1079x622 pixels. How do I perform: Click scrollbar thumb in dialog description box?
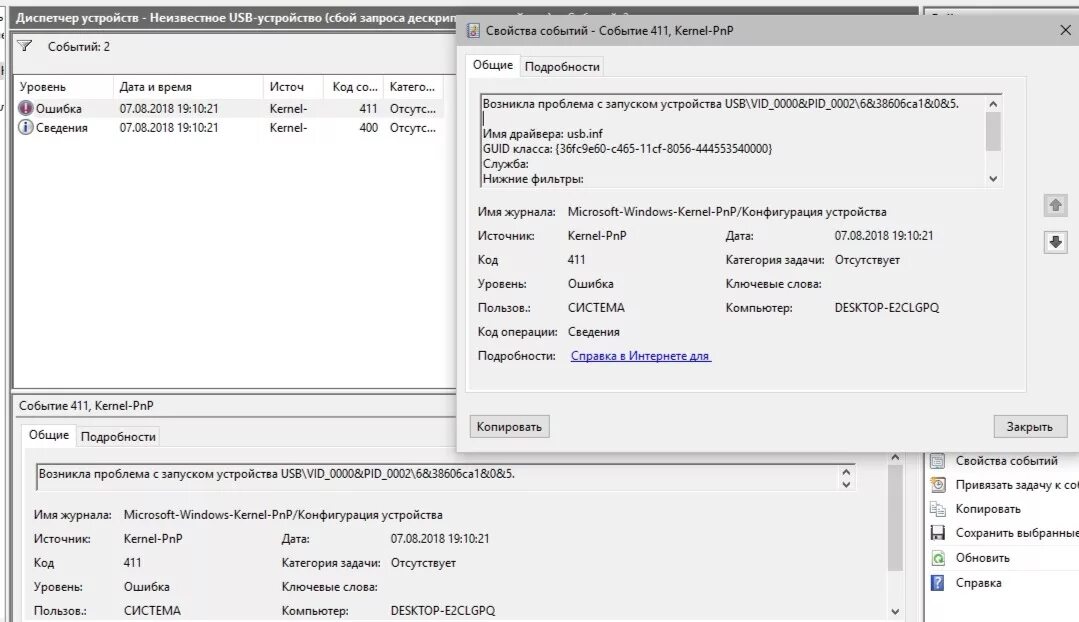(993, 131)
